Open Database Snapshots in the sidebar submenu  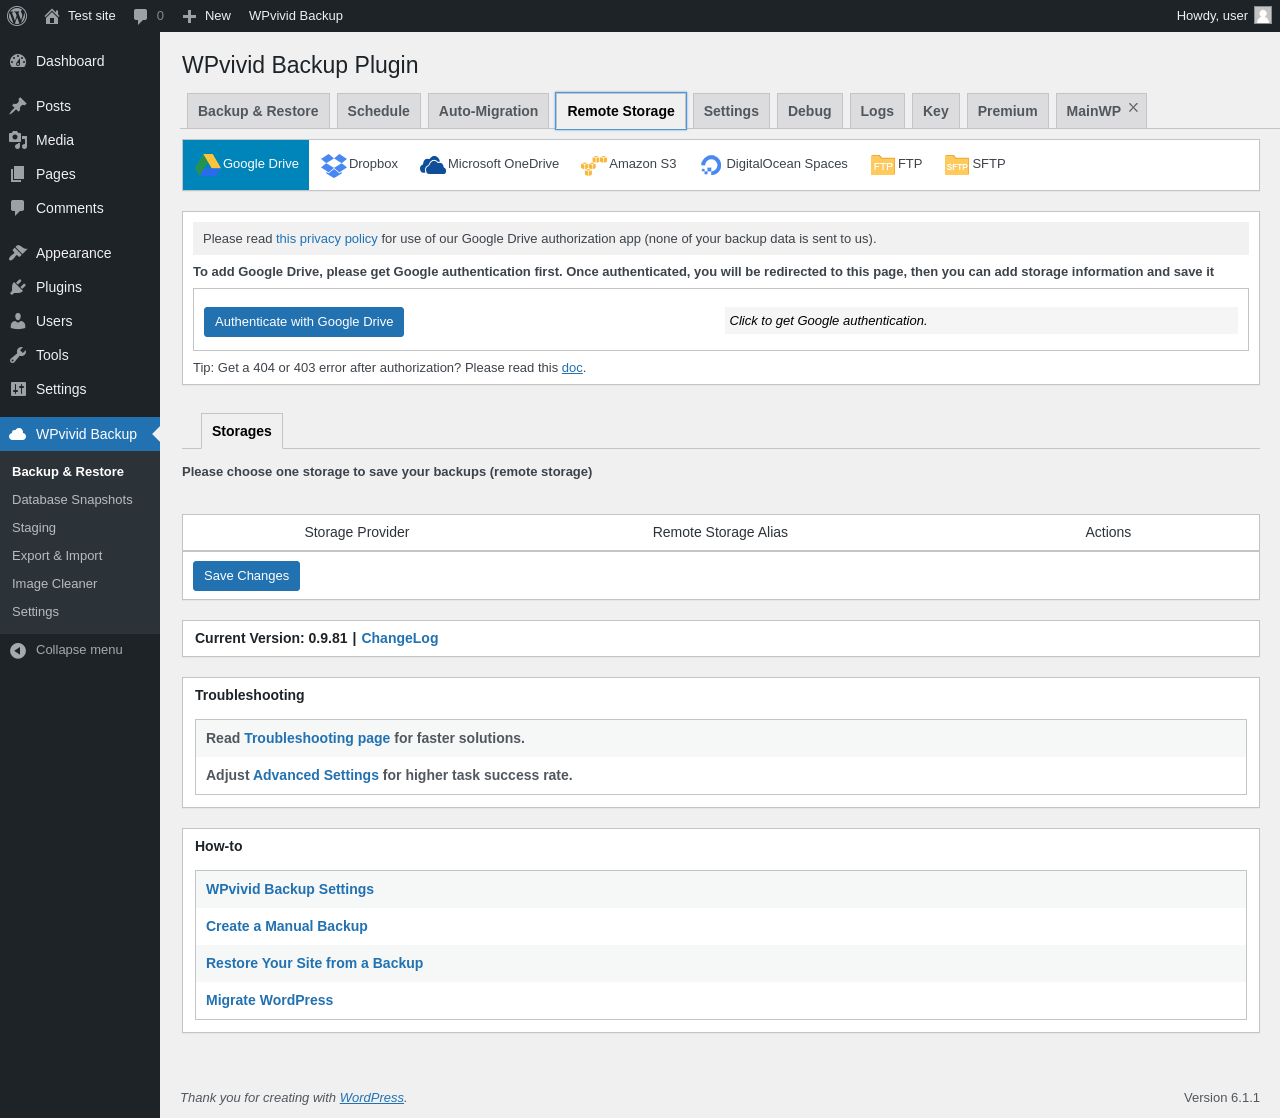(72, 500)
